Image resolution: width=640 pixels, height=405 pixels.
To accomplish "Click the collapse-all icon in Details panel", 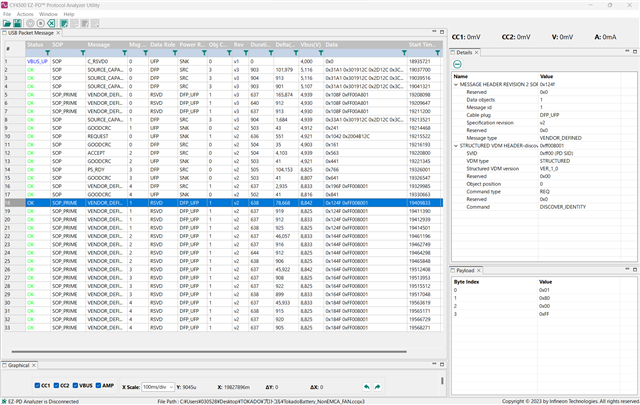I will pyautogui.click(x=456, y=63).
